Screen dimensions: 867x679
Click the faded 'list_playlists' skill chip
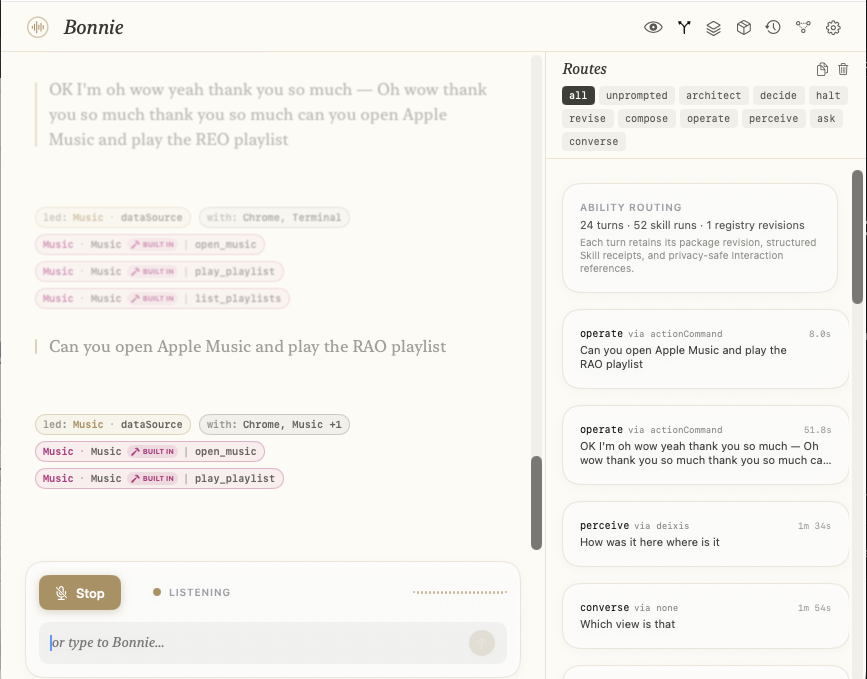tap(162, 299)
